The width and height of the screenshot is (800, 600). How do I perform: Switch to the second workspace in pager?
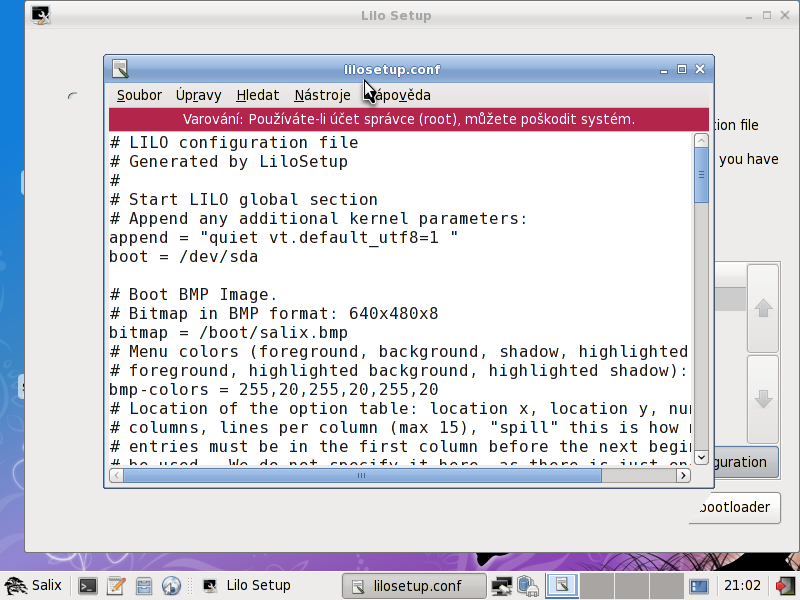[597, 586]
